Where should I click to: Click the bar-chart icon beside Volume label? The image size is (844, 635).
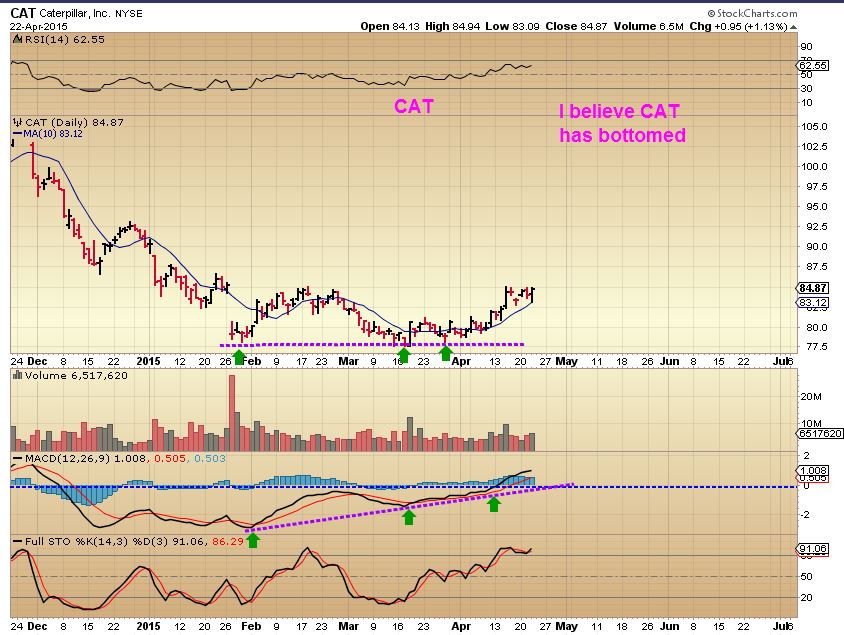(17, 375)
